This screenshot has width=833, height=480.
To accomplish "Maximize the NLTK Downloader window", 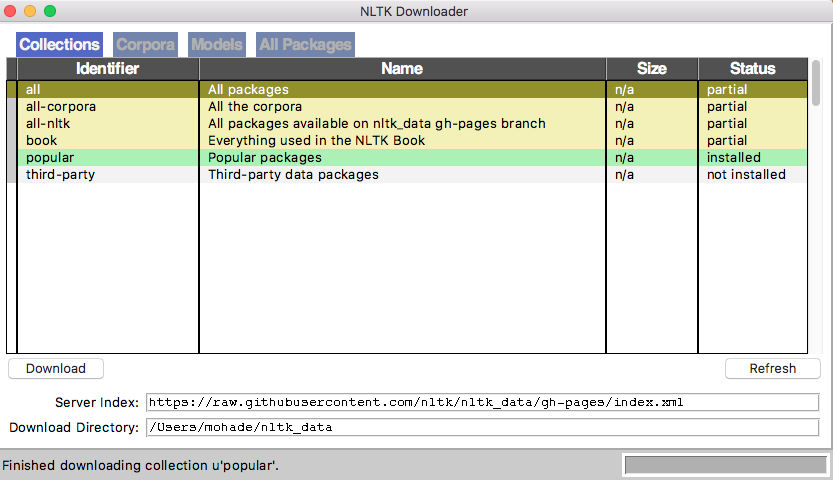I will coord(50,11).
